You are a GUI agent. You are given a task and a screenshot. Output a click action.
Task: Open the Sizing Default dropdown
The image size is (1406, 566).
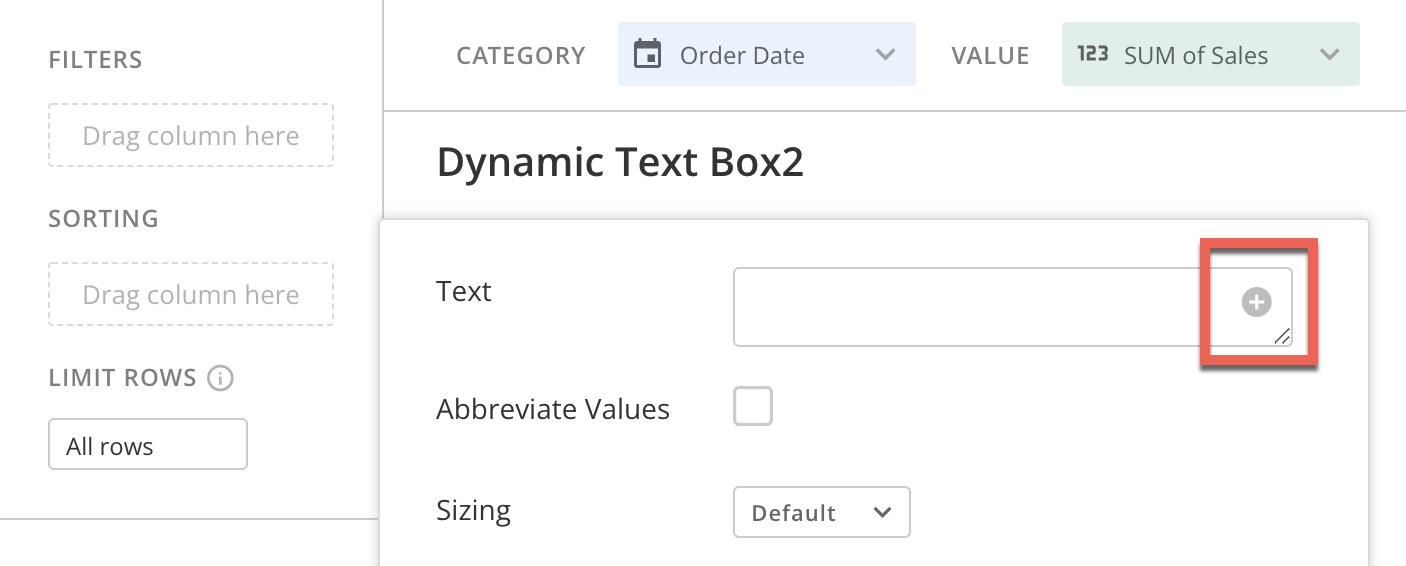pyautogui.click(x=822, y=512)
